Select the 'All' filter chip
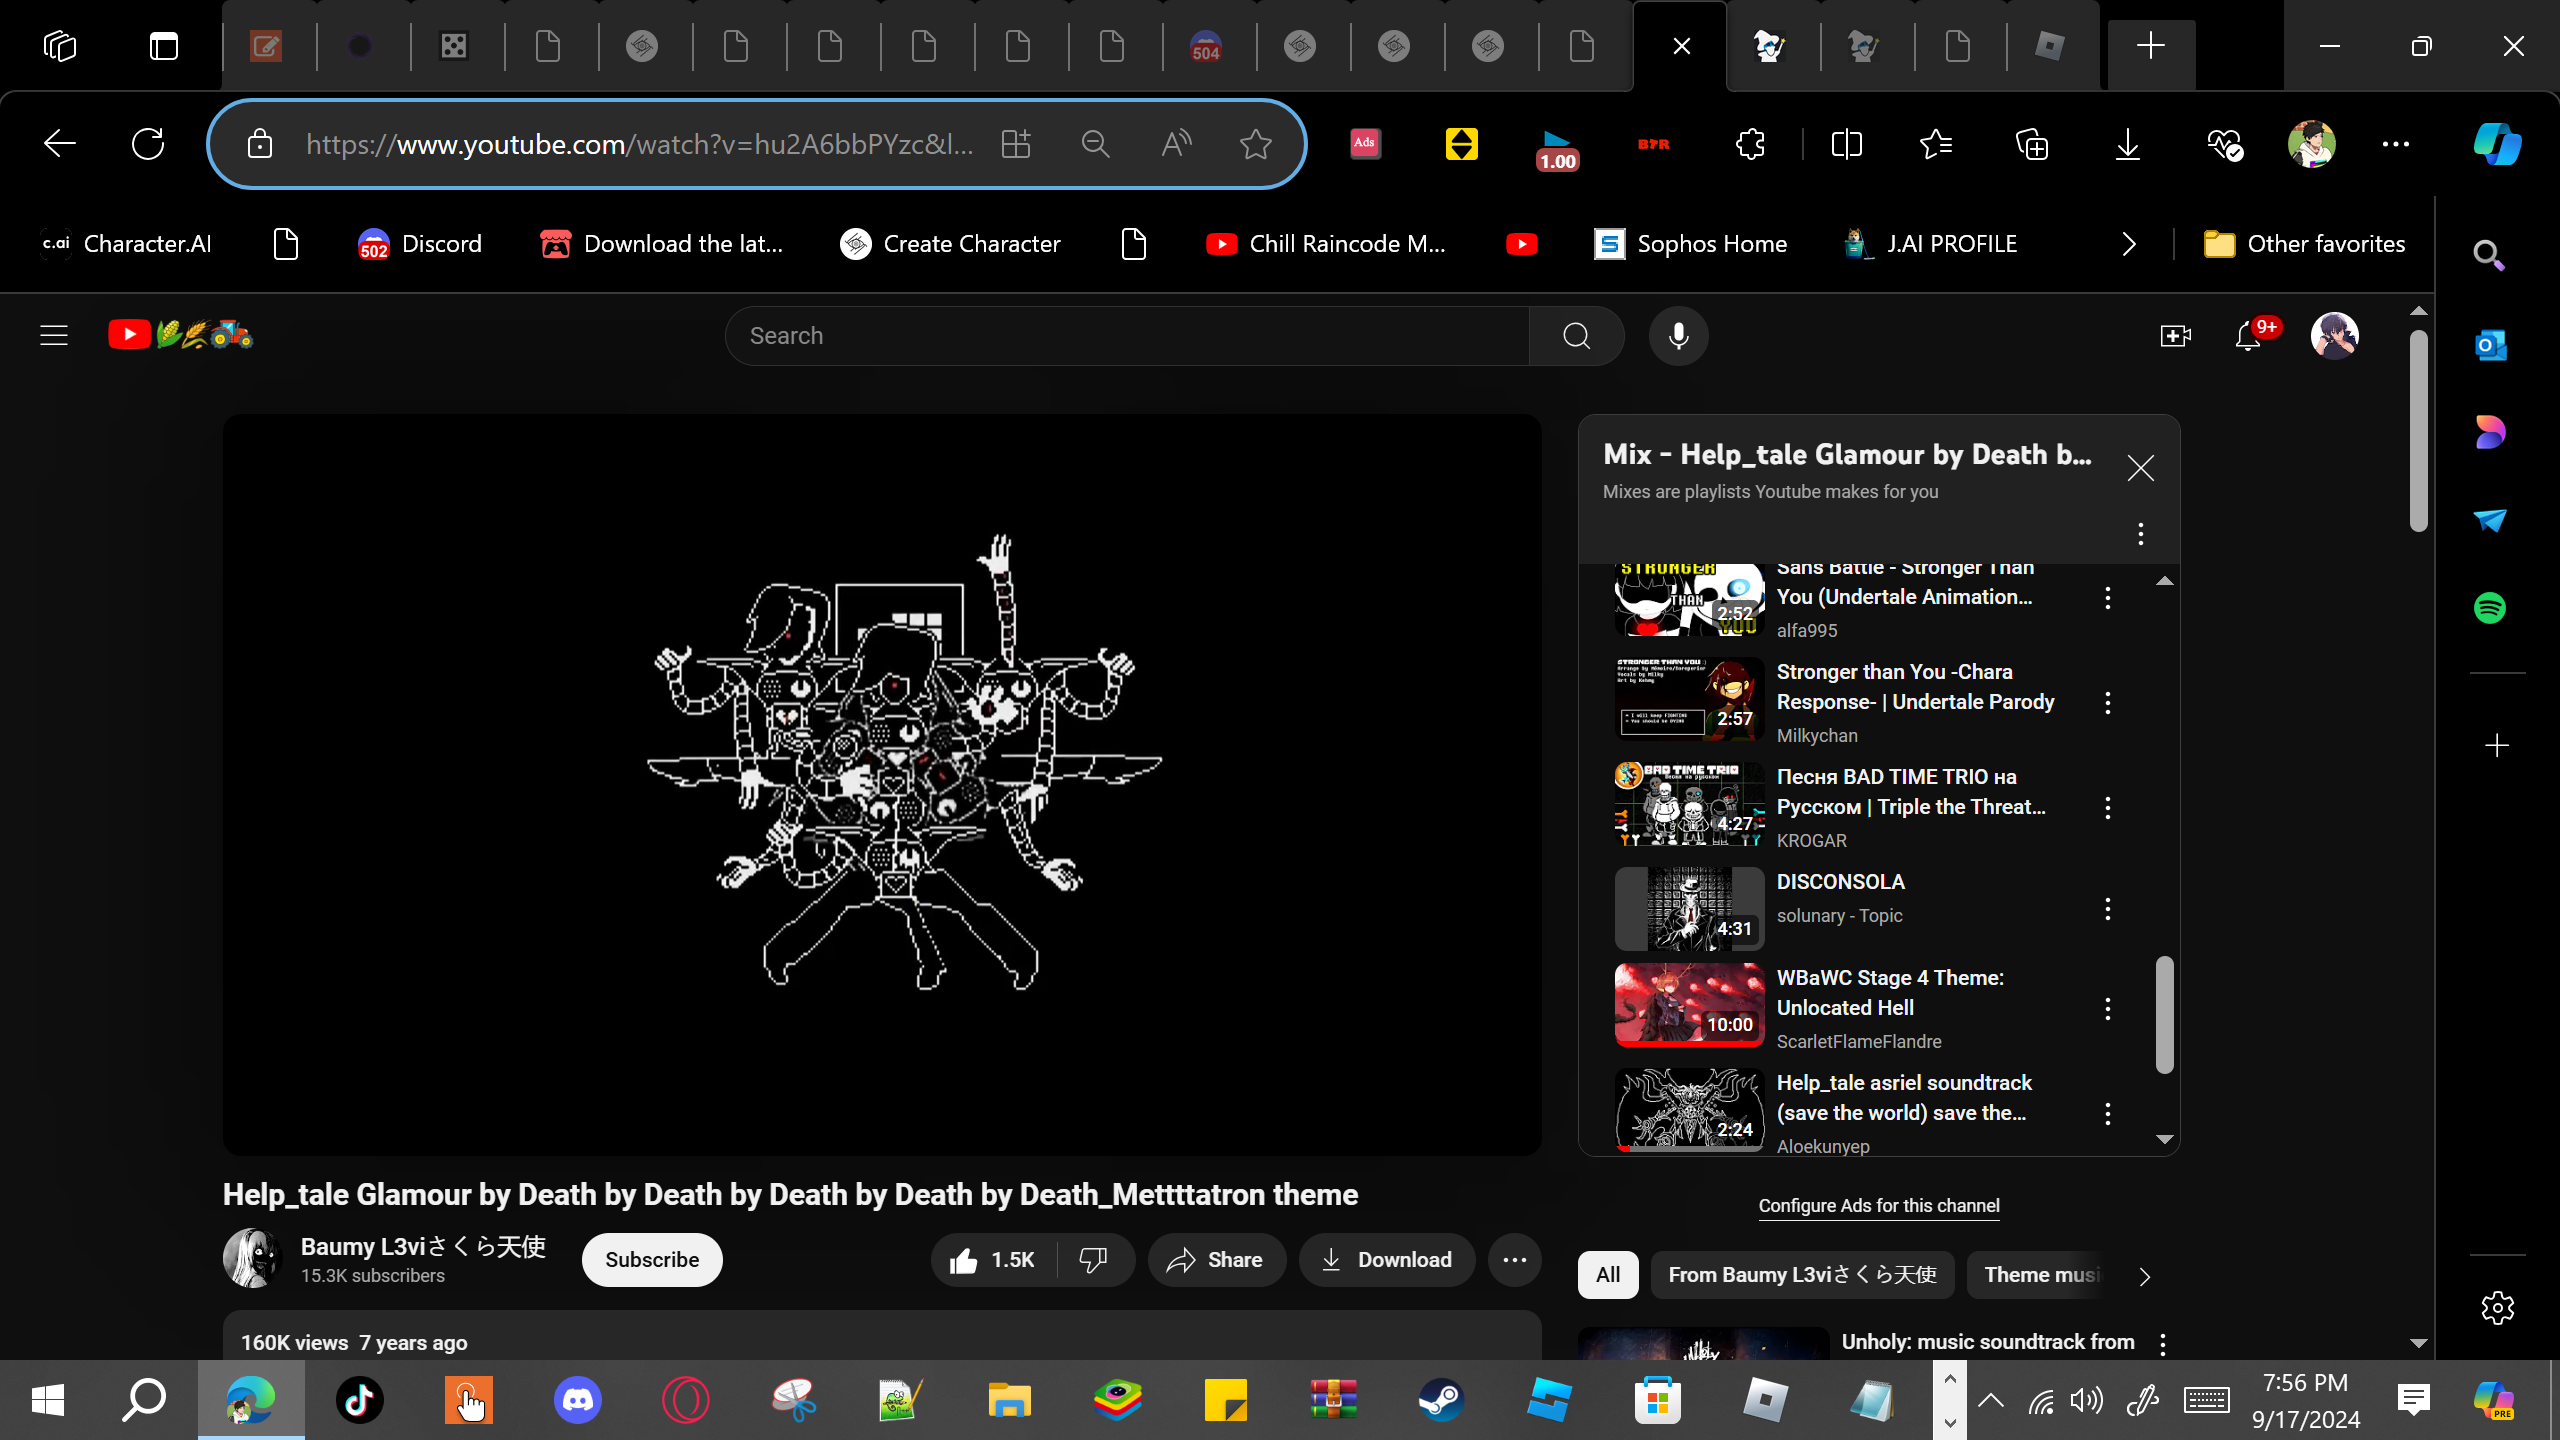The image size is (2560, 1440). click(1608, 1275)
